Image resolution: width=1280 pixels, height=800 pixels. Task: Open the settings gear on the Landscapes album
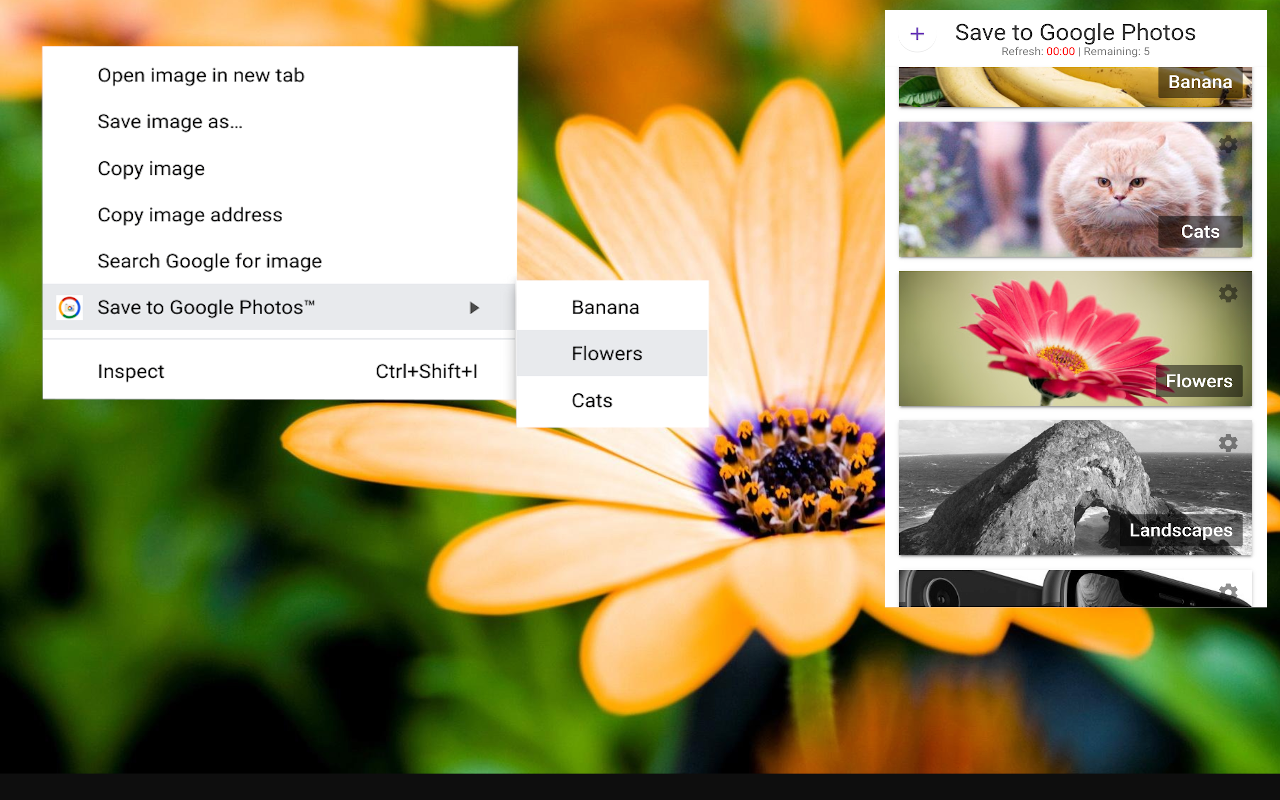tap(1227, 442)
